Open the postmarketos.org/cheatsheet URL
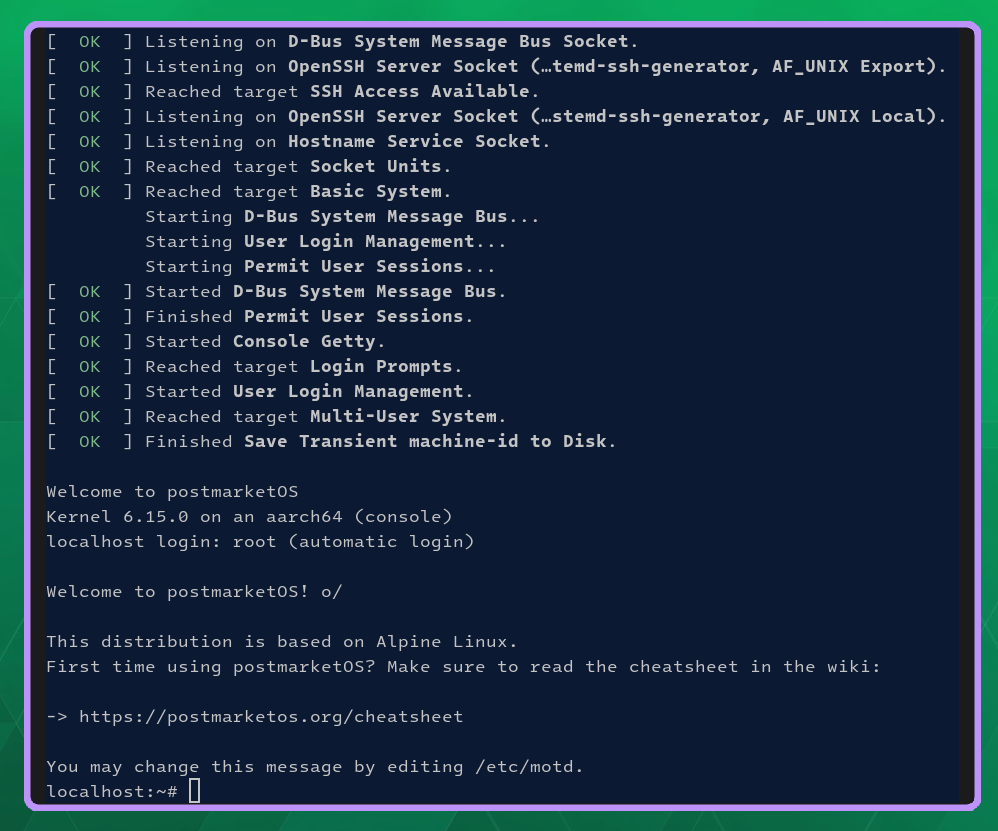This screenshot has height=831, width=998. click(x=271, y=717)
